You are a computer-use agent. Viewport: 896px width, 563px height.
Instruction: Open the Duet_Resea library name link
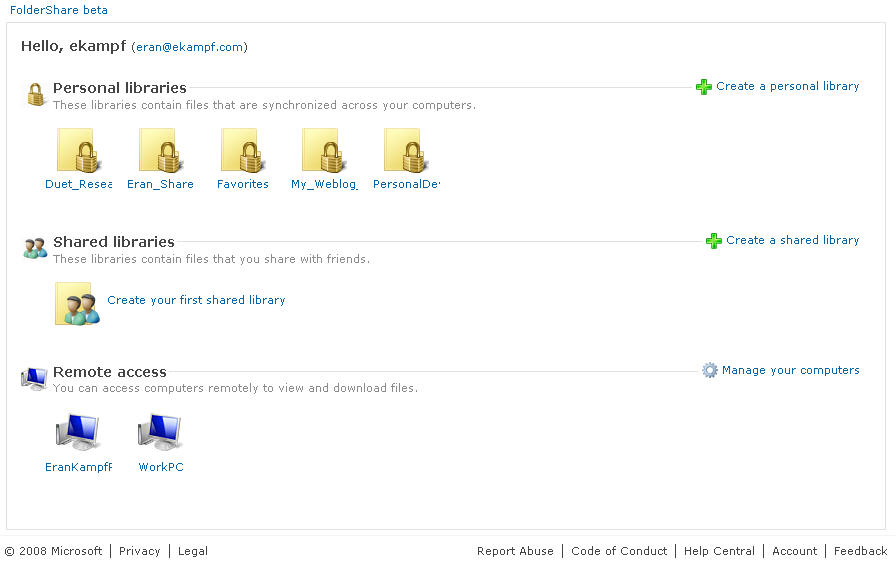tap(78, 184)
